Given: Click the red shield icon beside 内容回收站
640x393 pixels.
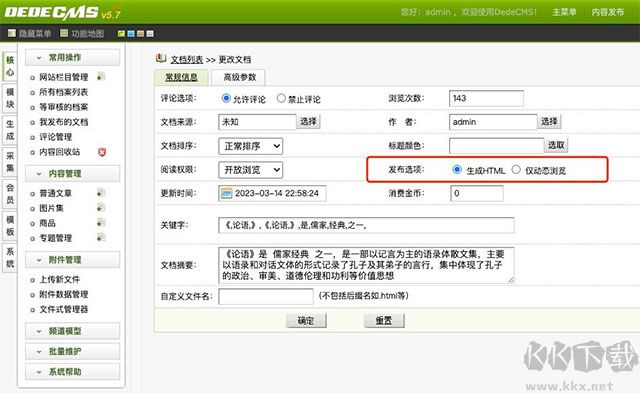Looking at the screenshot, I should point(102,152).
